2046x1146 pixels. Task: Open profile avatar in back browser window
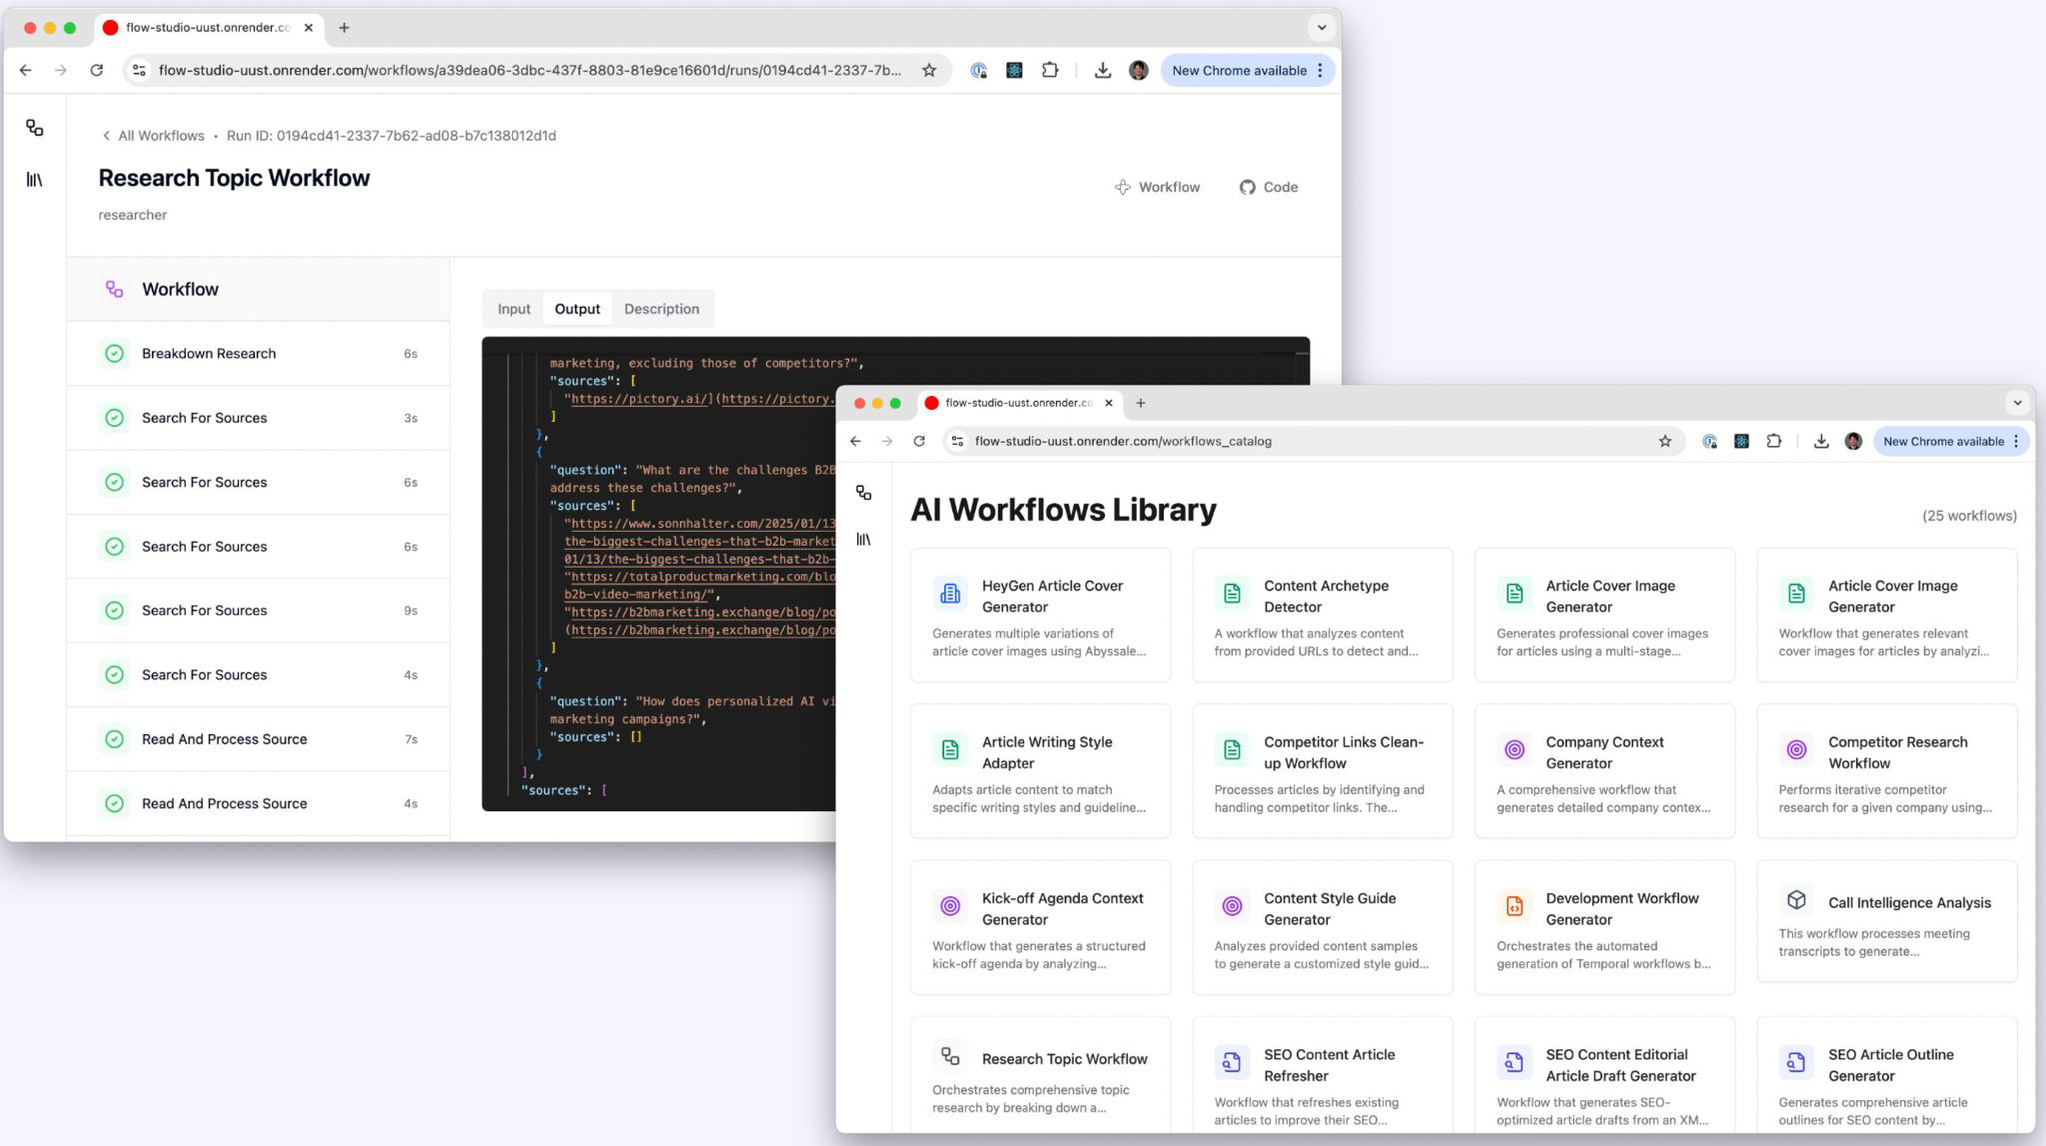click(1138, 70)
